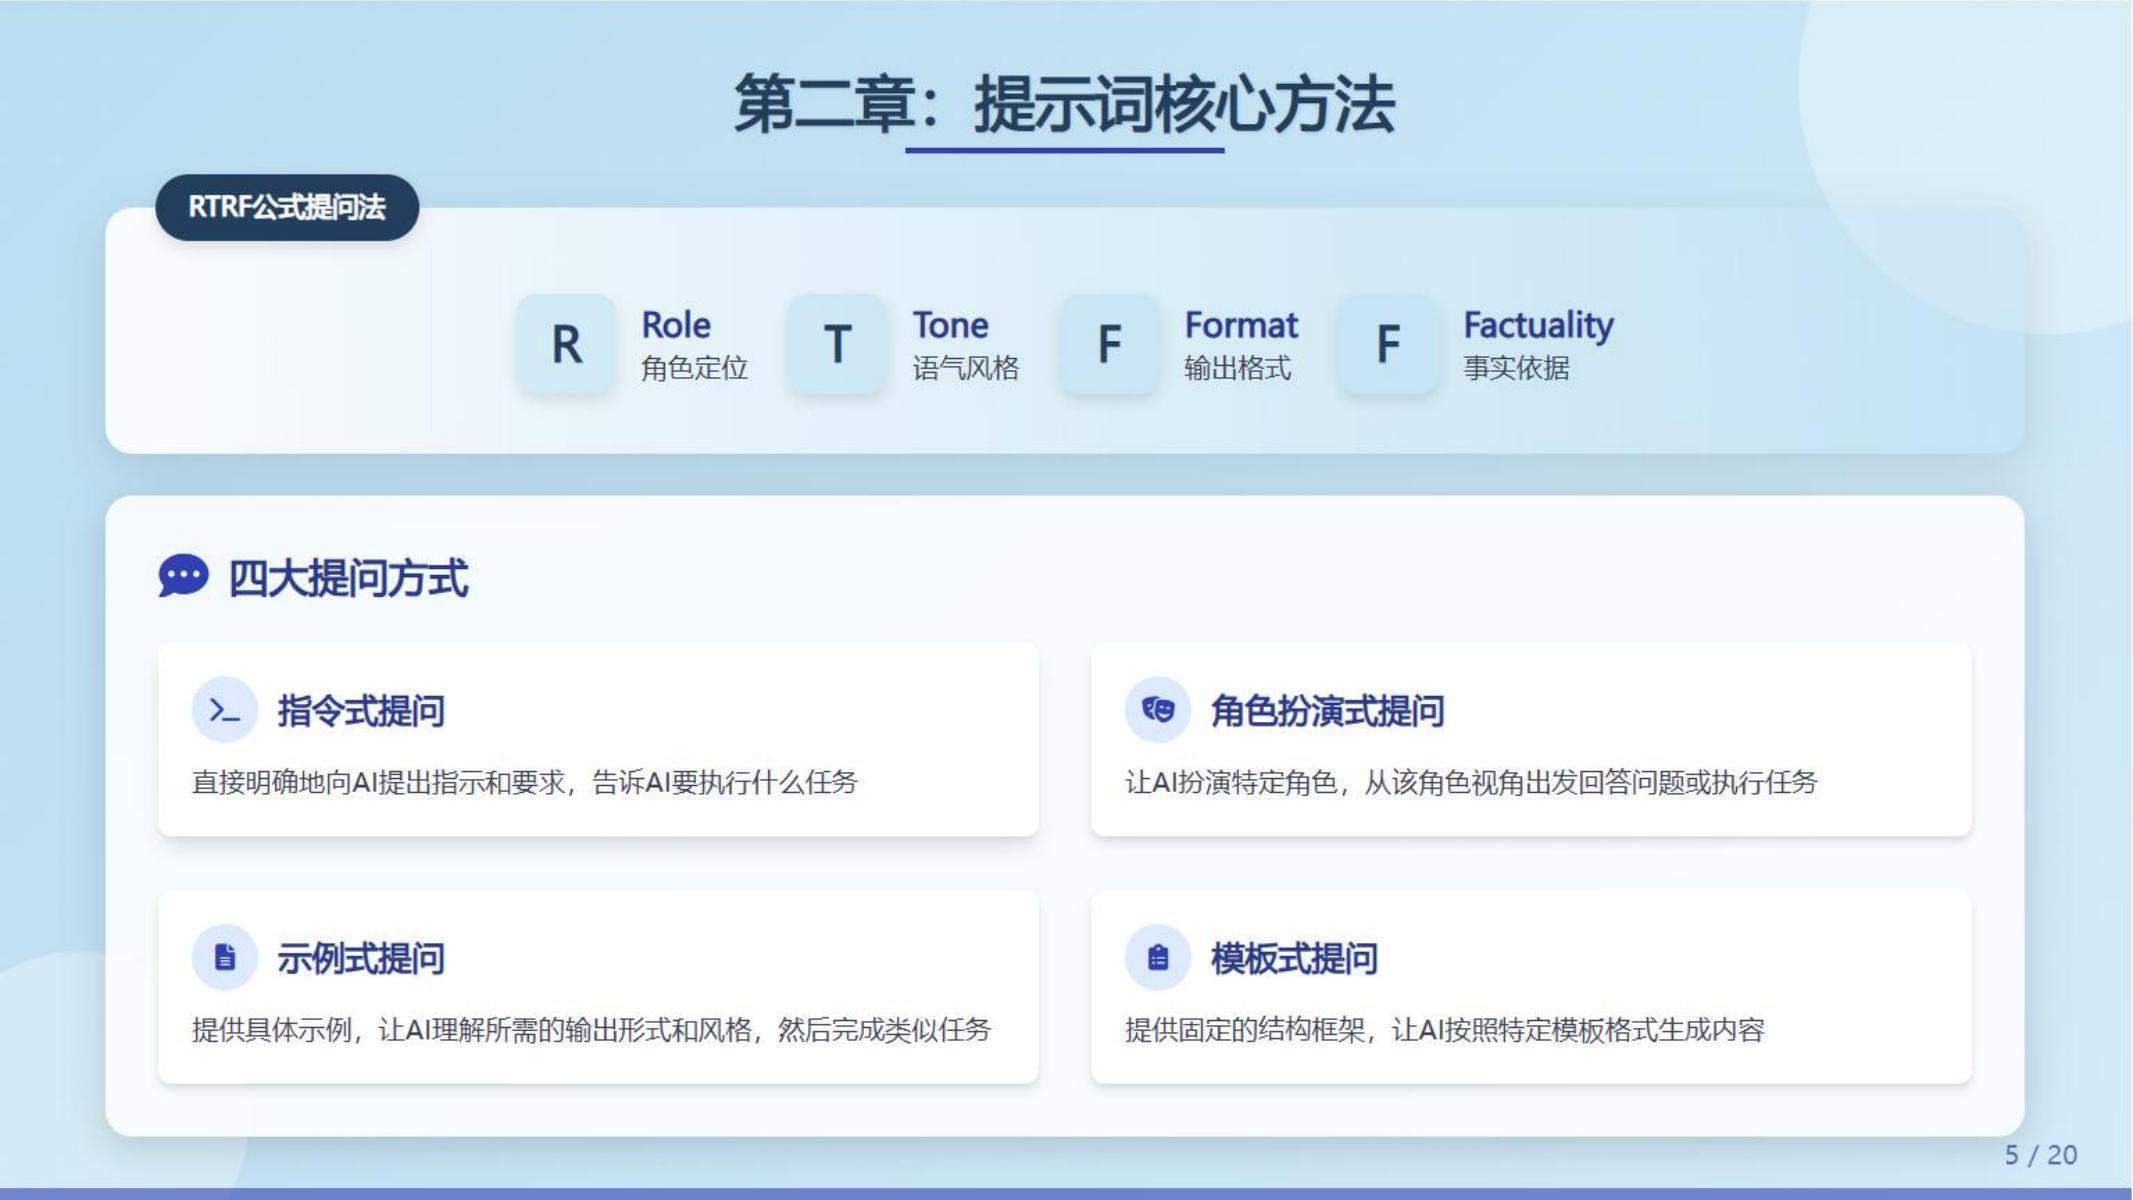
Task: Click the bottom progress bar strip
Action: (1066, 1193)
